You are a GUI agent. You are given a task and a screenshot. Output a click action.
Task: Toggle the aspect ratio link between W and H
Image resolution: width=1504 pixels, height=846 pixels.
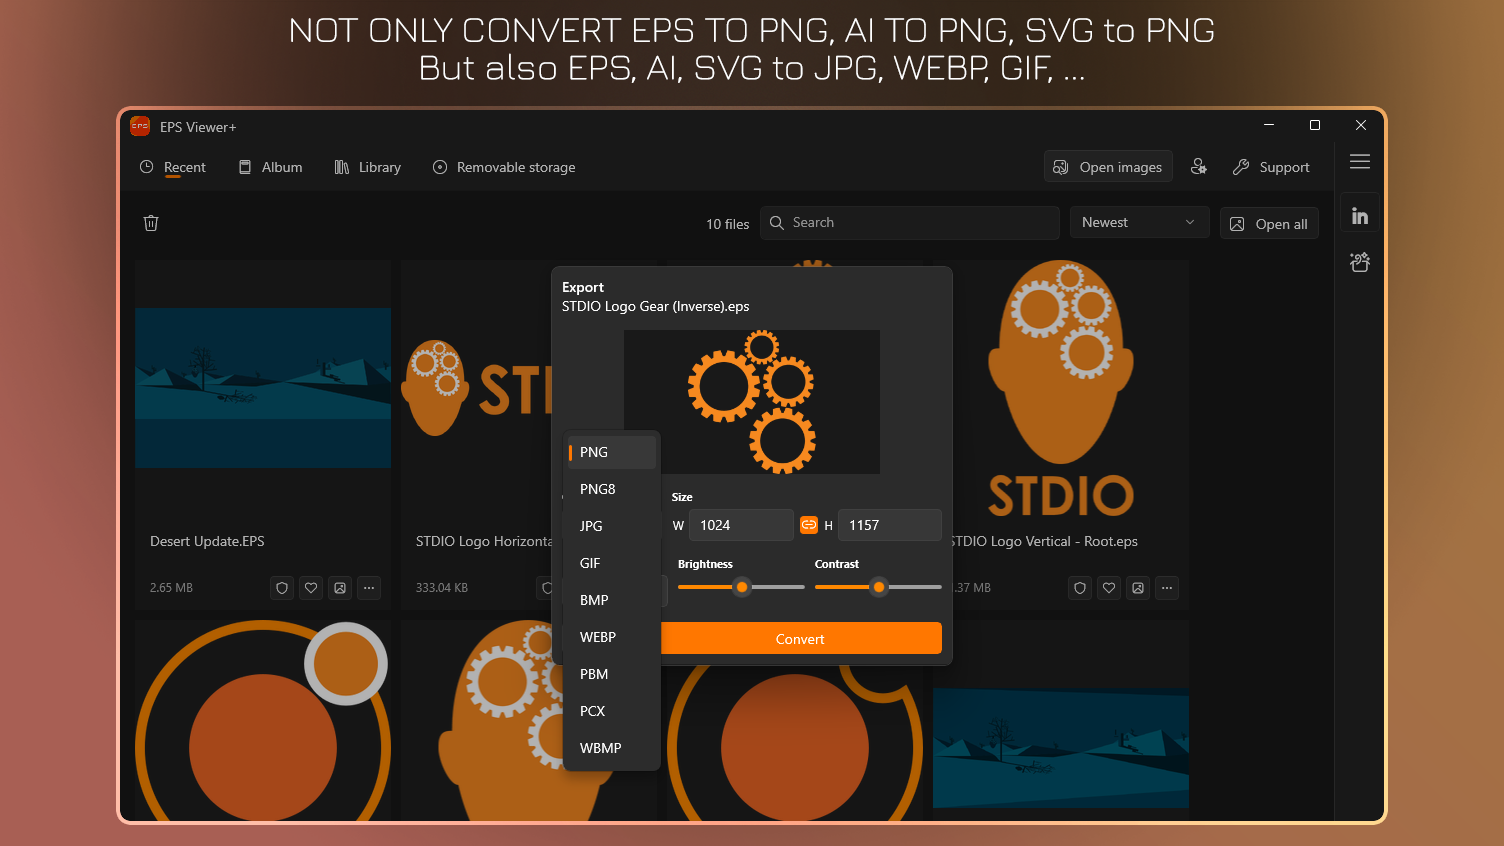[809, 525]
